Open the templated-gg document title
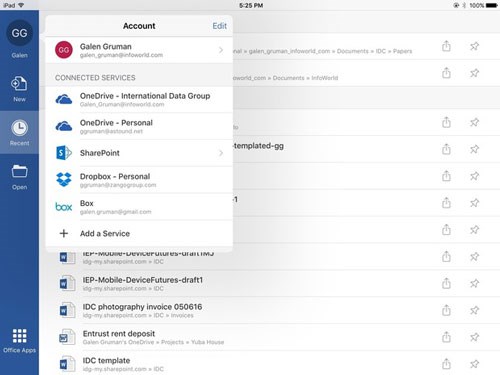The height and width of the screenshot is (375, 500). (258, 146)
